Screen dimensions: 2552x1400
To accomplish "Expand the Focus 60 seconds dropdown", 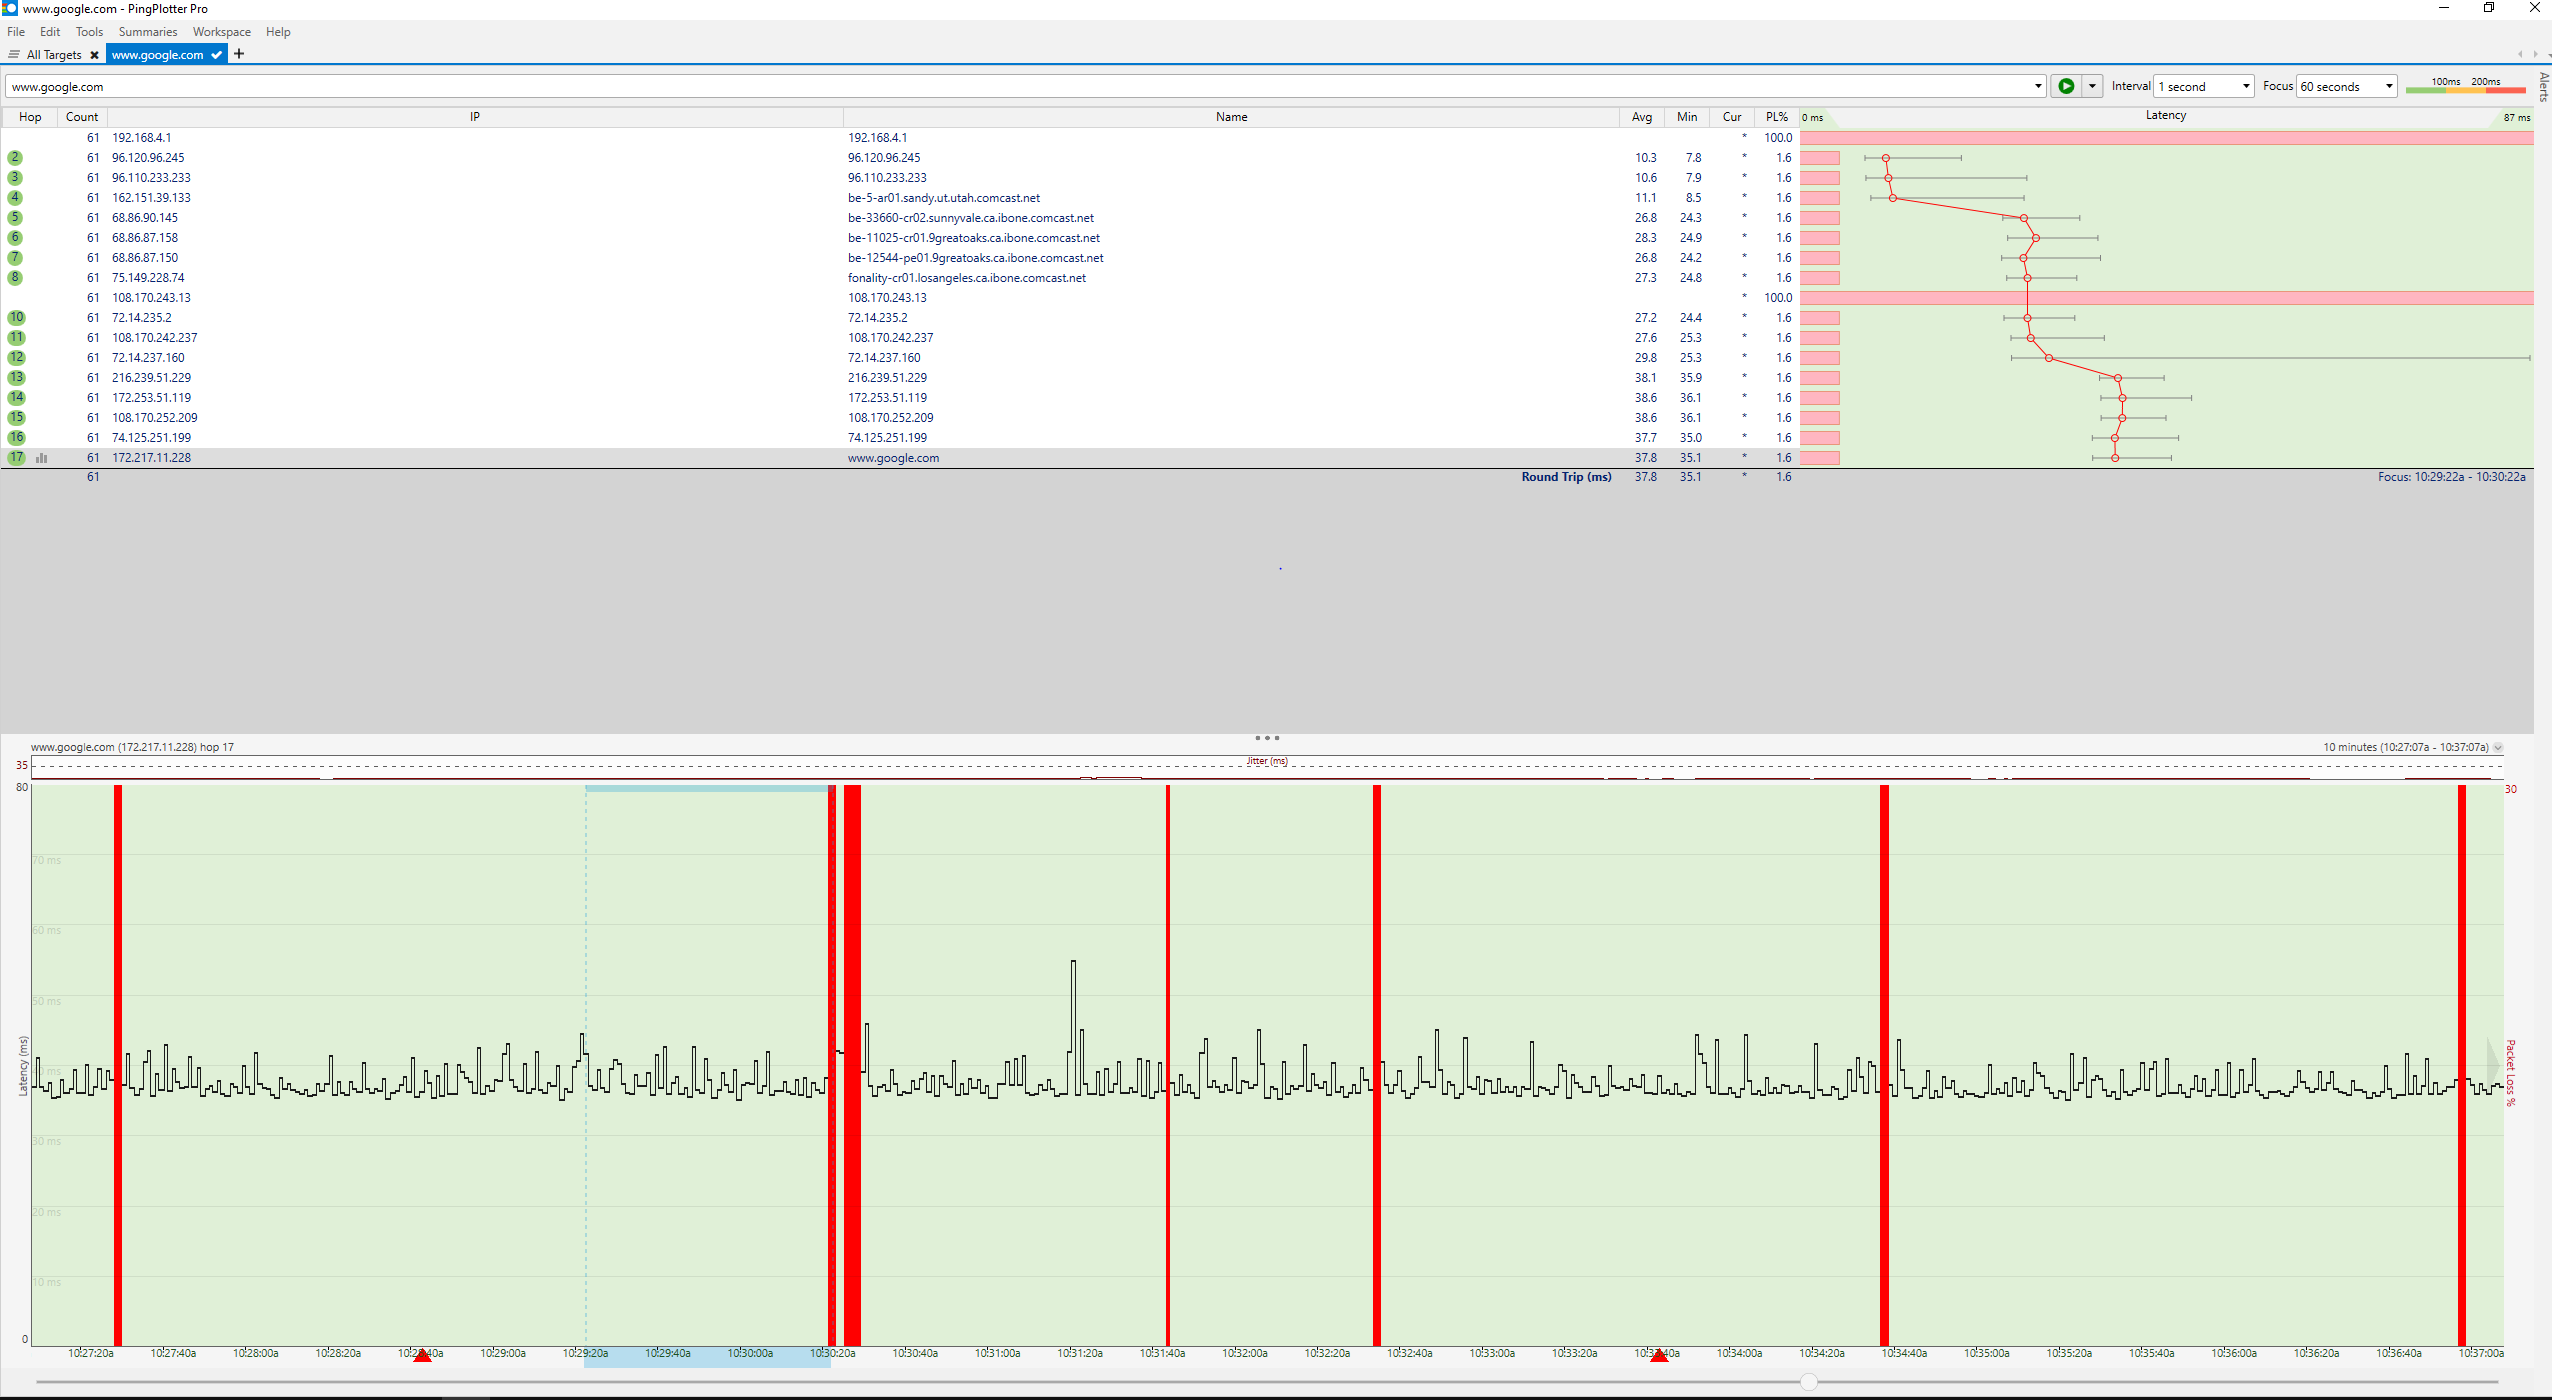I will pos(2388,86).
